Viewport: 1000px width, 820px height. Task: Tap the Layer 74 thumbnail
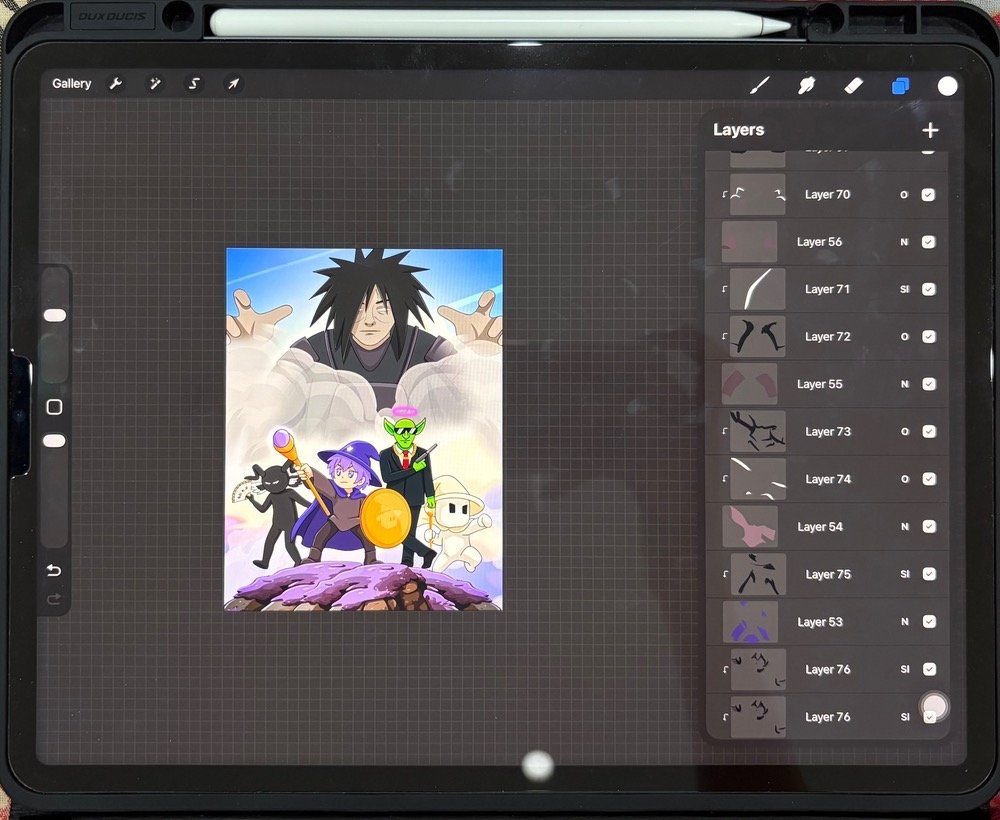click(758, 479)
